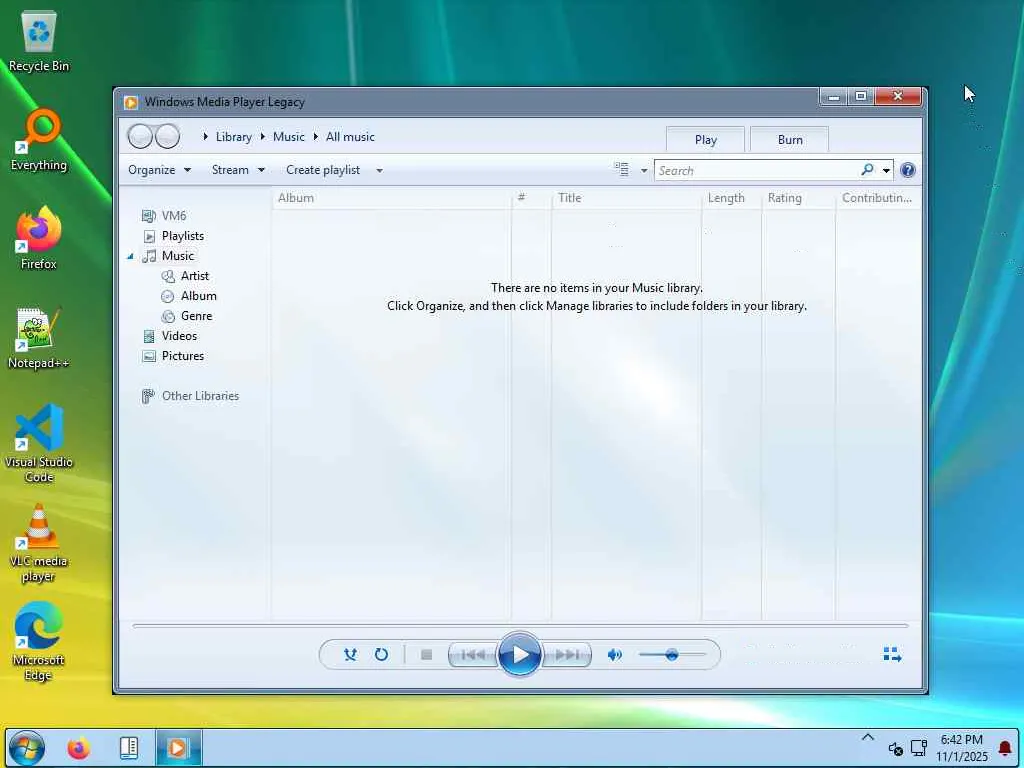The width and height of the screenshot is (1024, 768).
Task: Click the seek bar above the playback controls
Action: pos(520,626)
